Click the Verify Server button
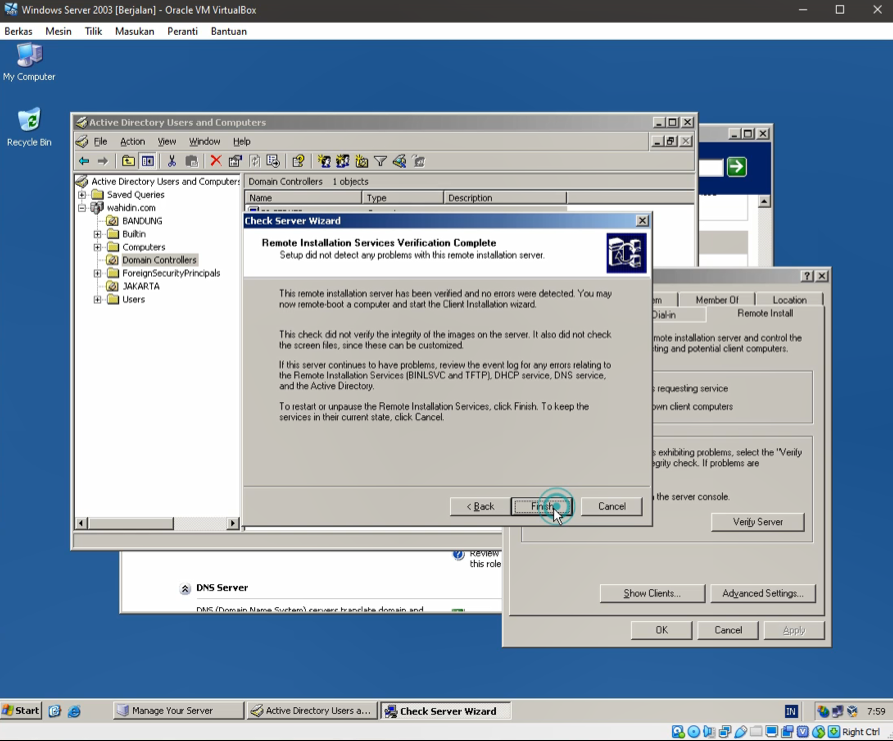This screenshot has height=741, width=893. pos(757,522)
